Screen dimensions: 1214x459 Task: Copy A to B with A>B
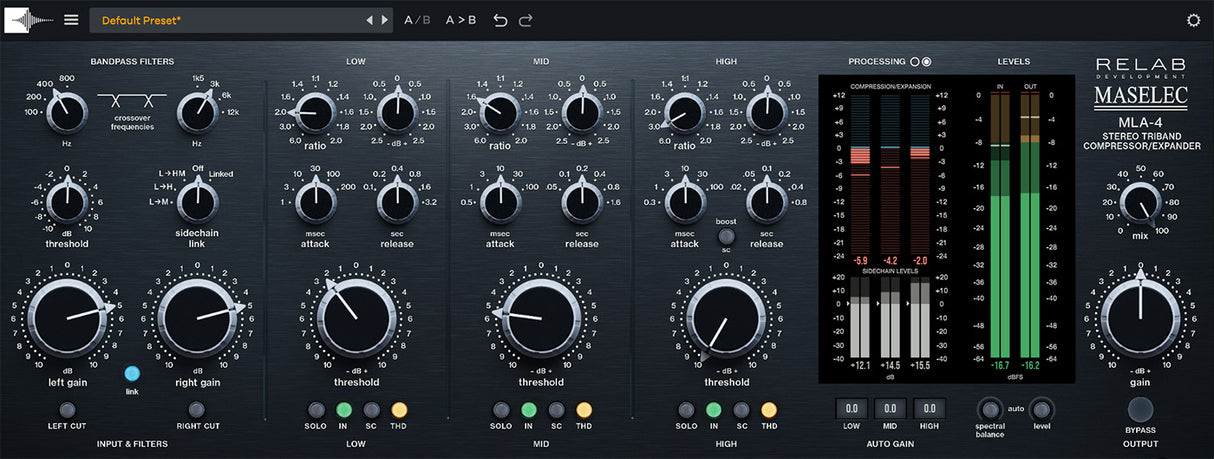[461, 20]
